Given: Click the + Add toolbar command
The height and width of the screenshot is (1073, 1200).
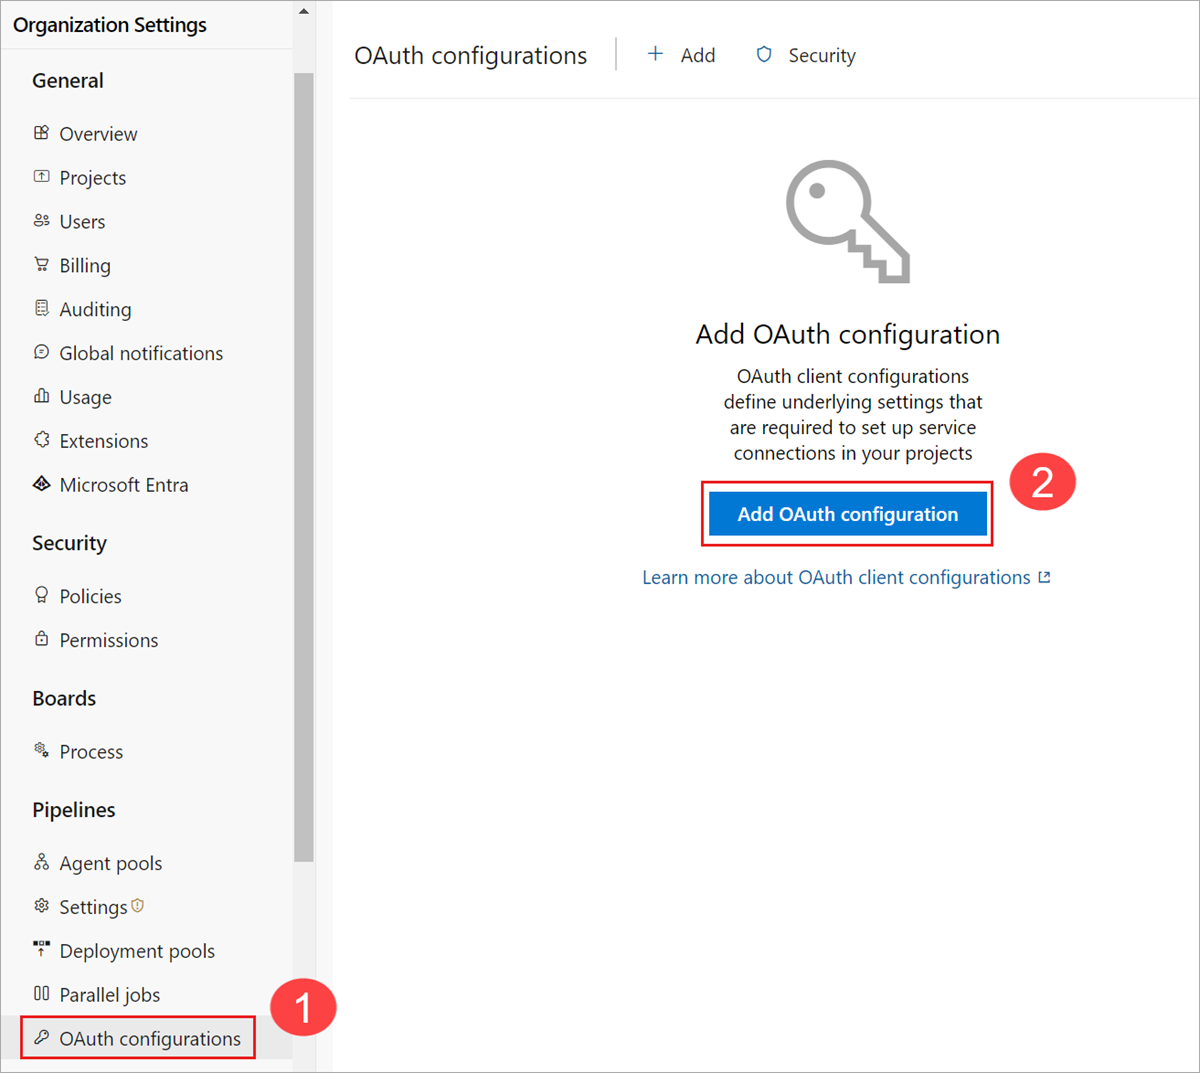Looking at the screenshot, I should (681, 55).
